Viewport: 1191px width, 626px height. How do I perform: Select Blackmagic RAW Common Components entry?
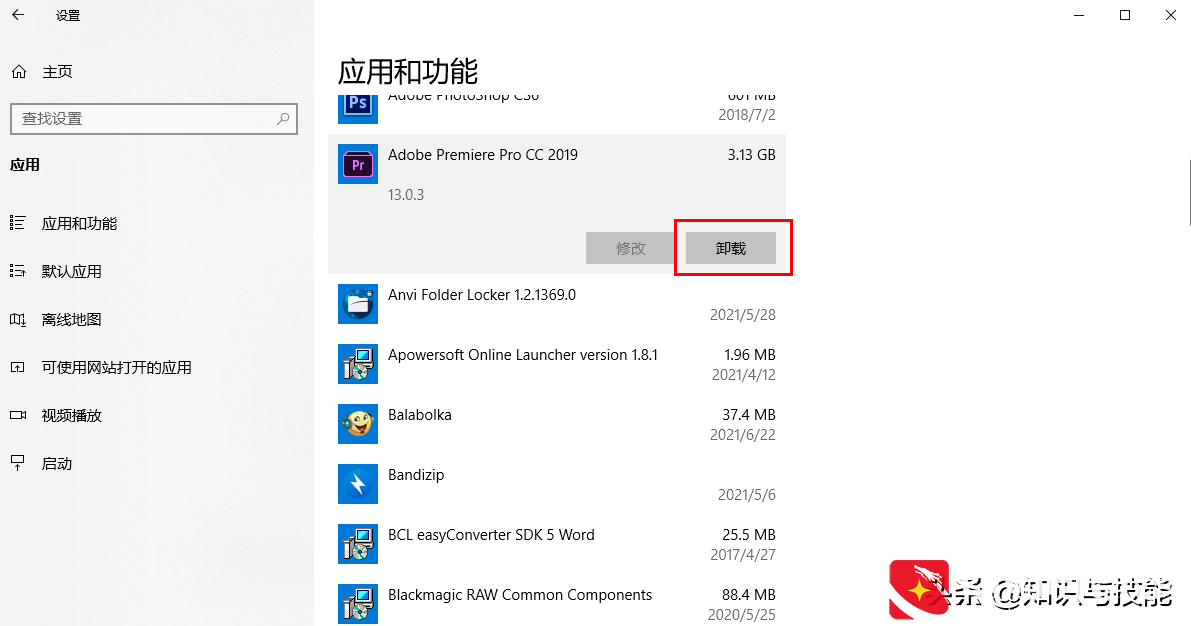point(557,602)
